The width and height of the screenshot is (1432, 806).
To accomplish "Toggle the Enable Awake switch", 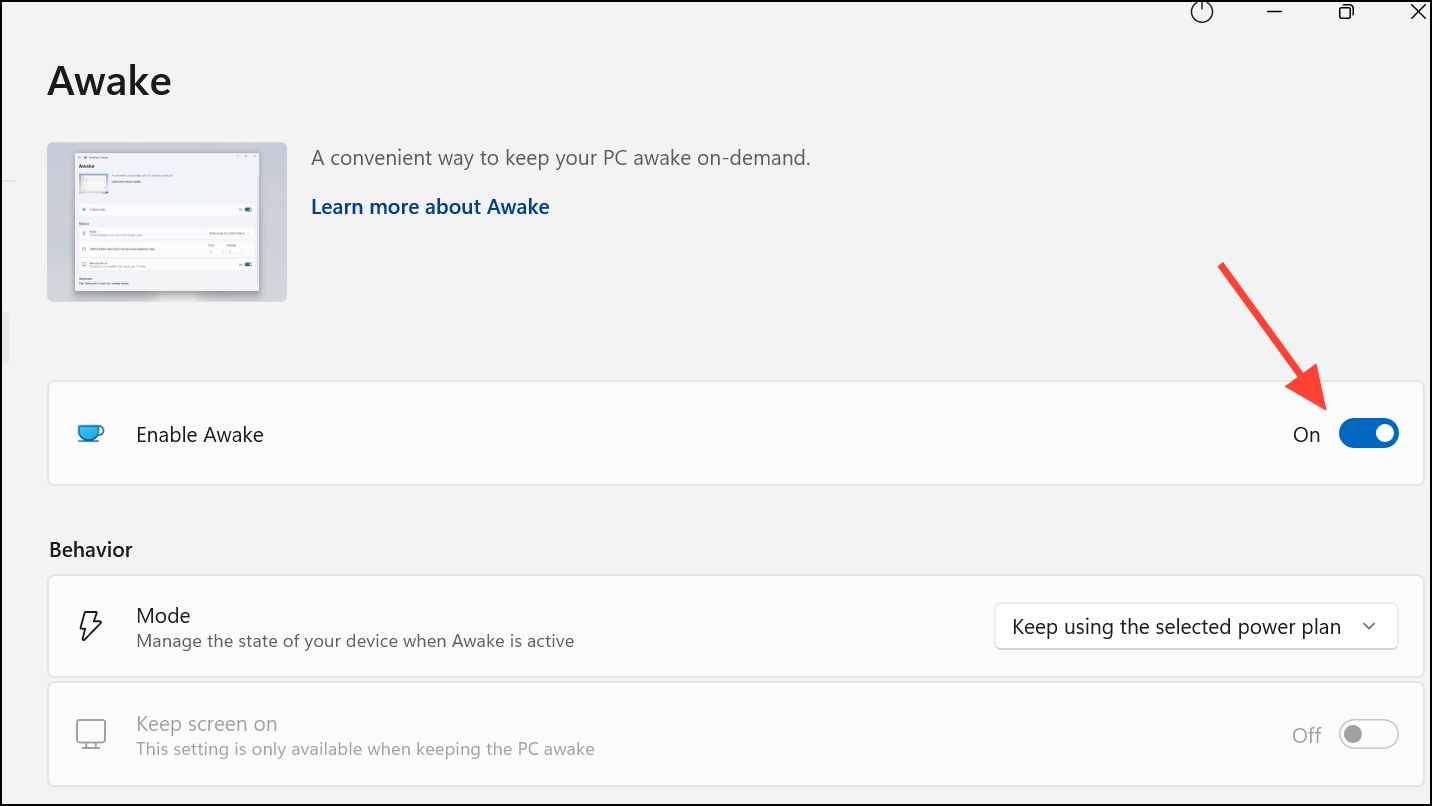I will coord(1368,433).
